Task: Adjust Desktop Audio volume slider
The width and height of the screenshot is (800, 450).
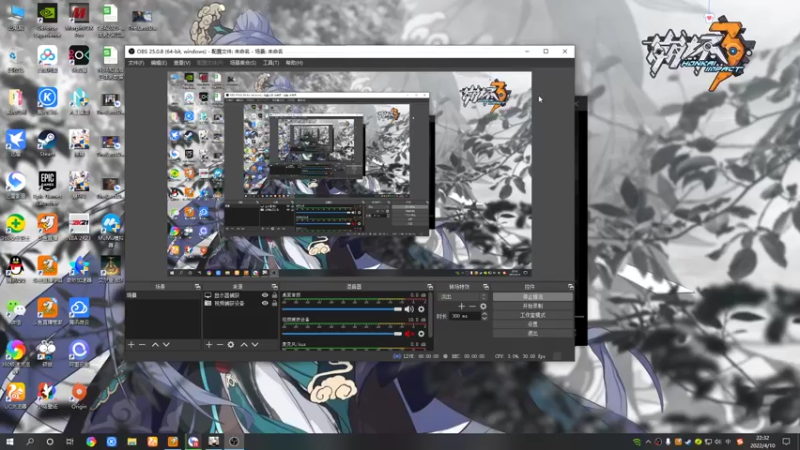Action: [x=342, y=309]
